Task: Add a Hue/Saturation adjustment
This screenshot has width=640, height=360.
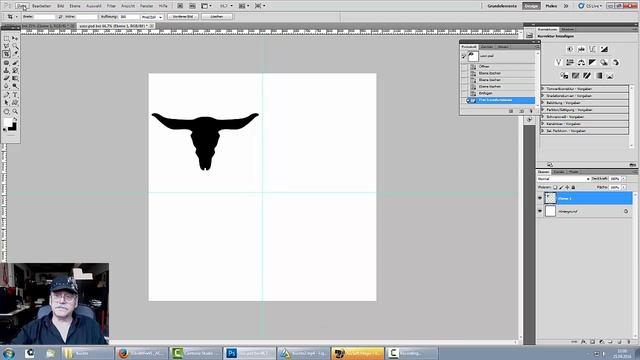Action: tap(570, 62)
